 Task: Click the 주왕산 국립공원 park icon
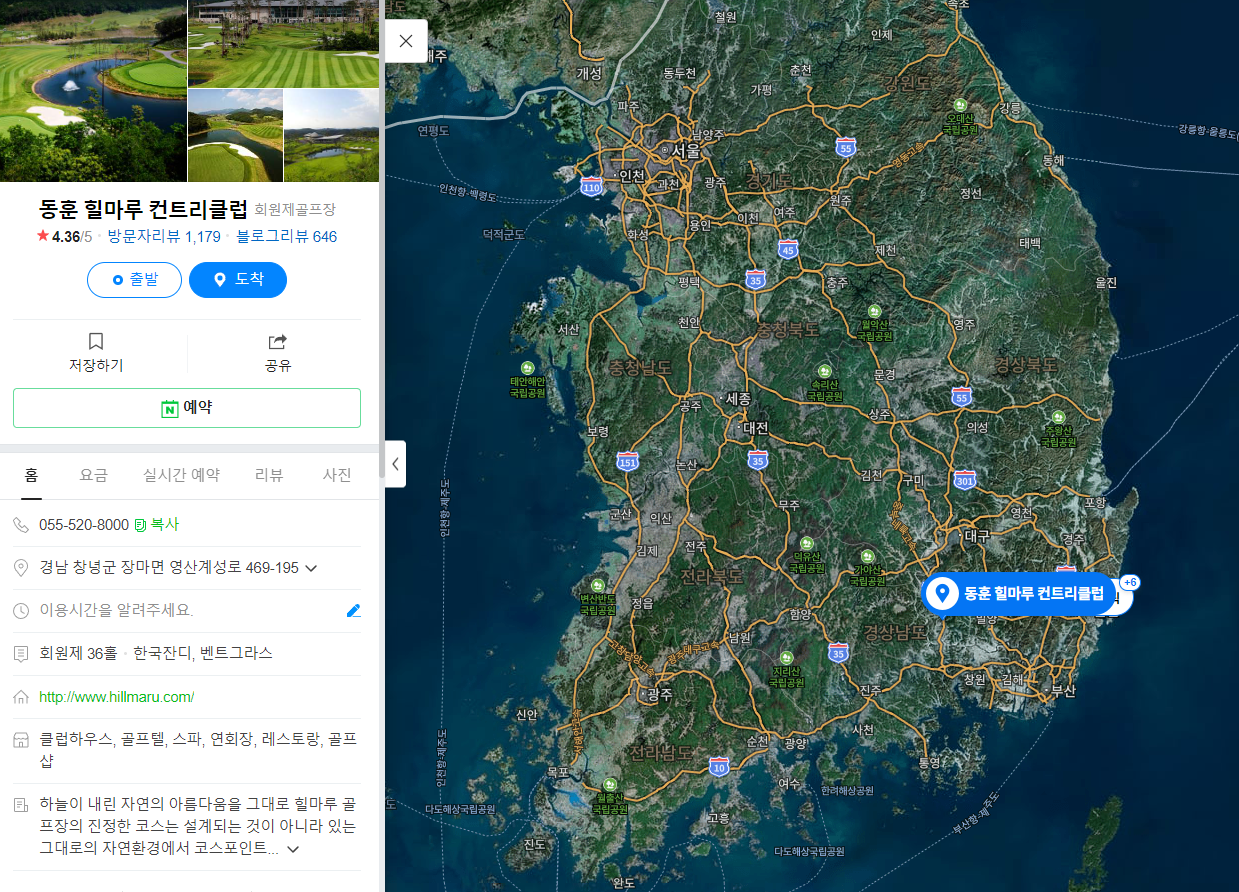(x=1059, y=418)
